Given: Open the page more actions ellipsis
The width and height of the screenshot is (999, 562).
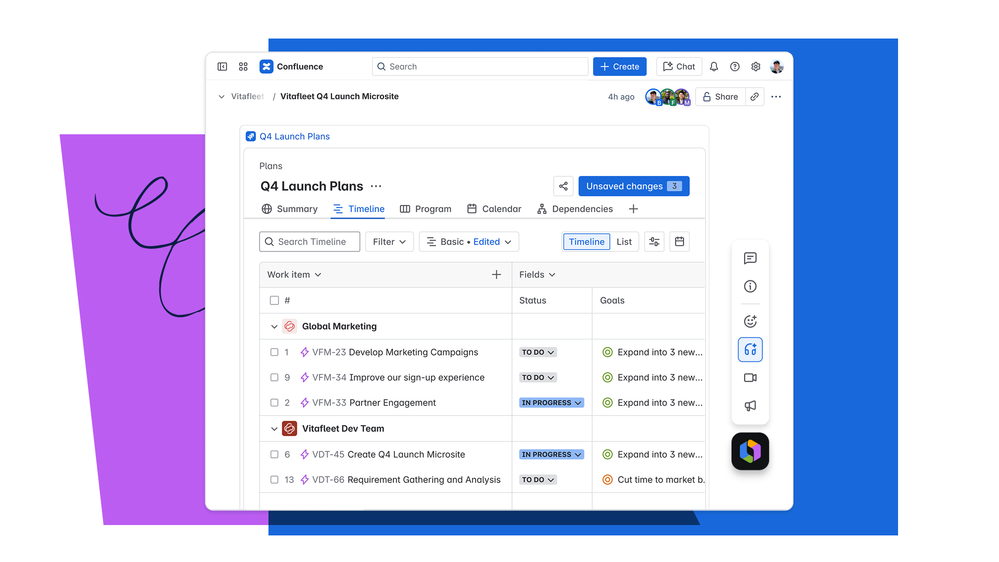Looking at the screenshot, I should pyautogui.click(x=776, y=97).
